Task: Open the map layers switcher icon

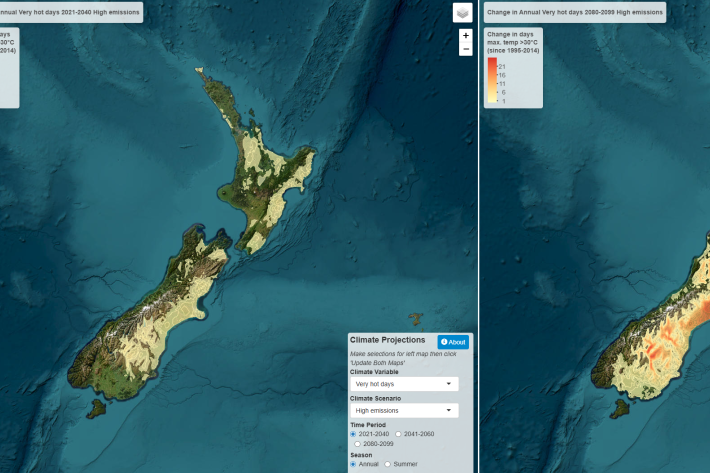Action: (462, 13)
